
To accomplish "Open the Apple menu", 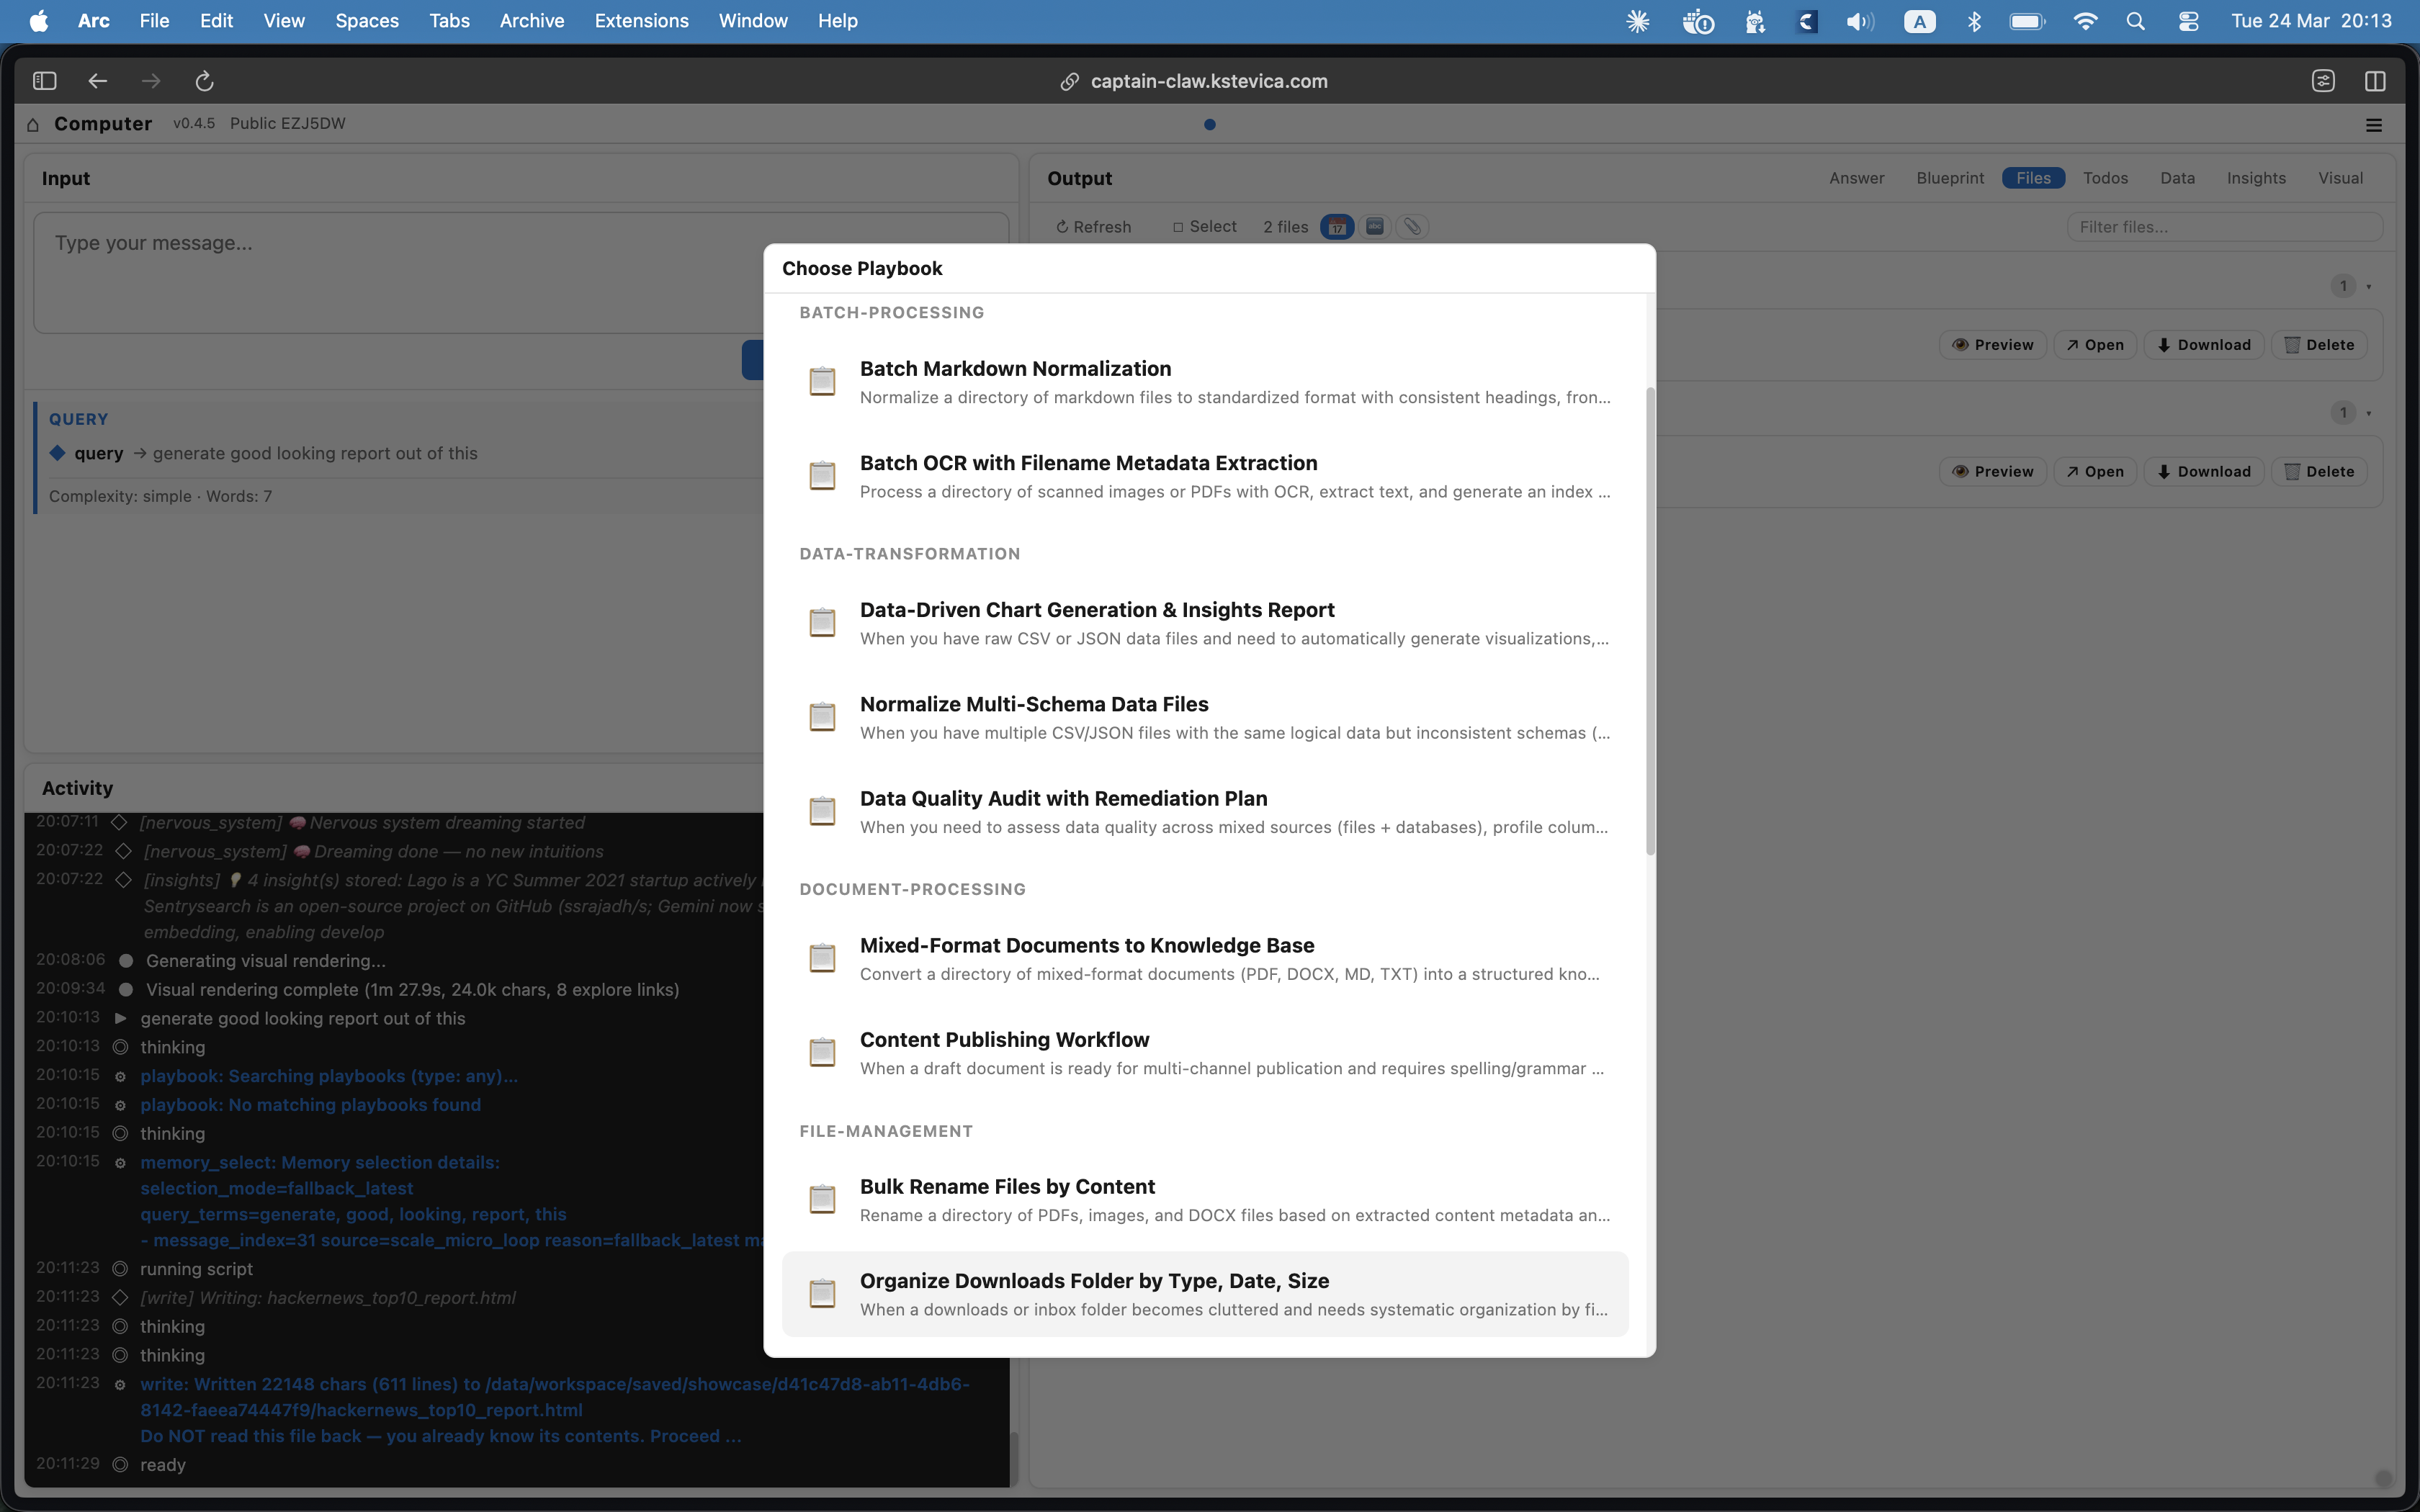I will [x=38, y=21].
